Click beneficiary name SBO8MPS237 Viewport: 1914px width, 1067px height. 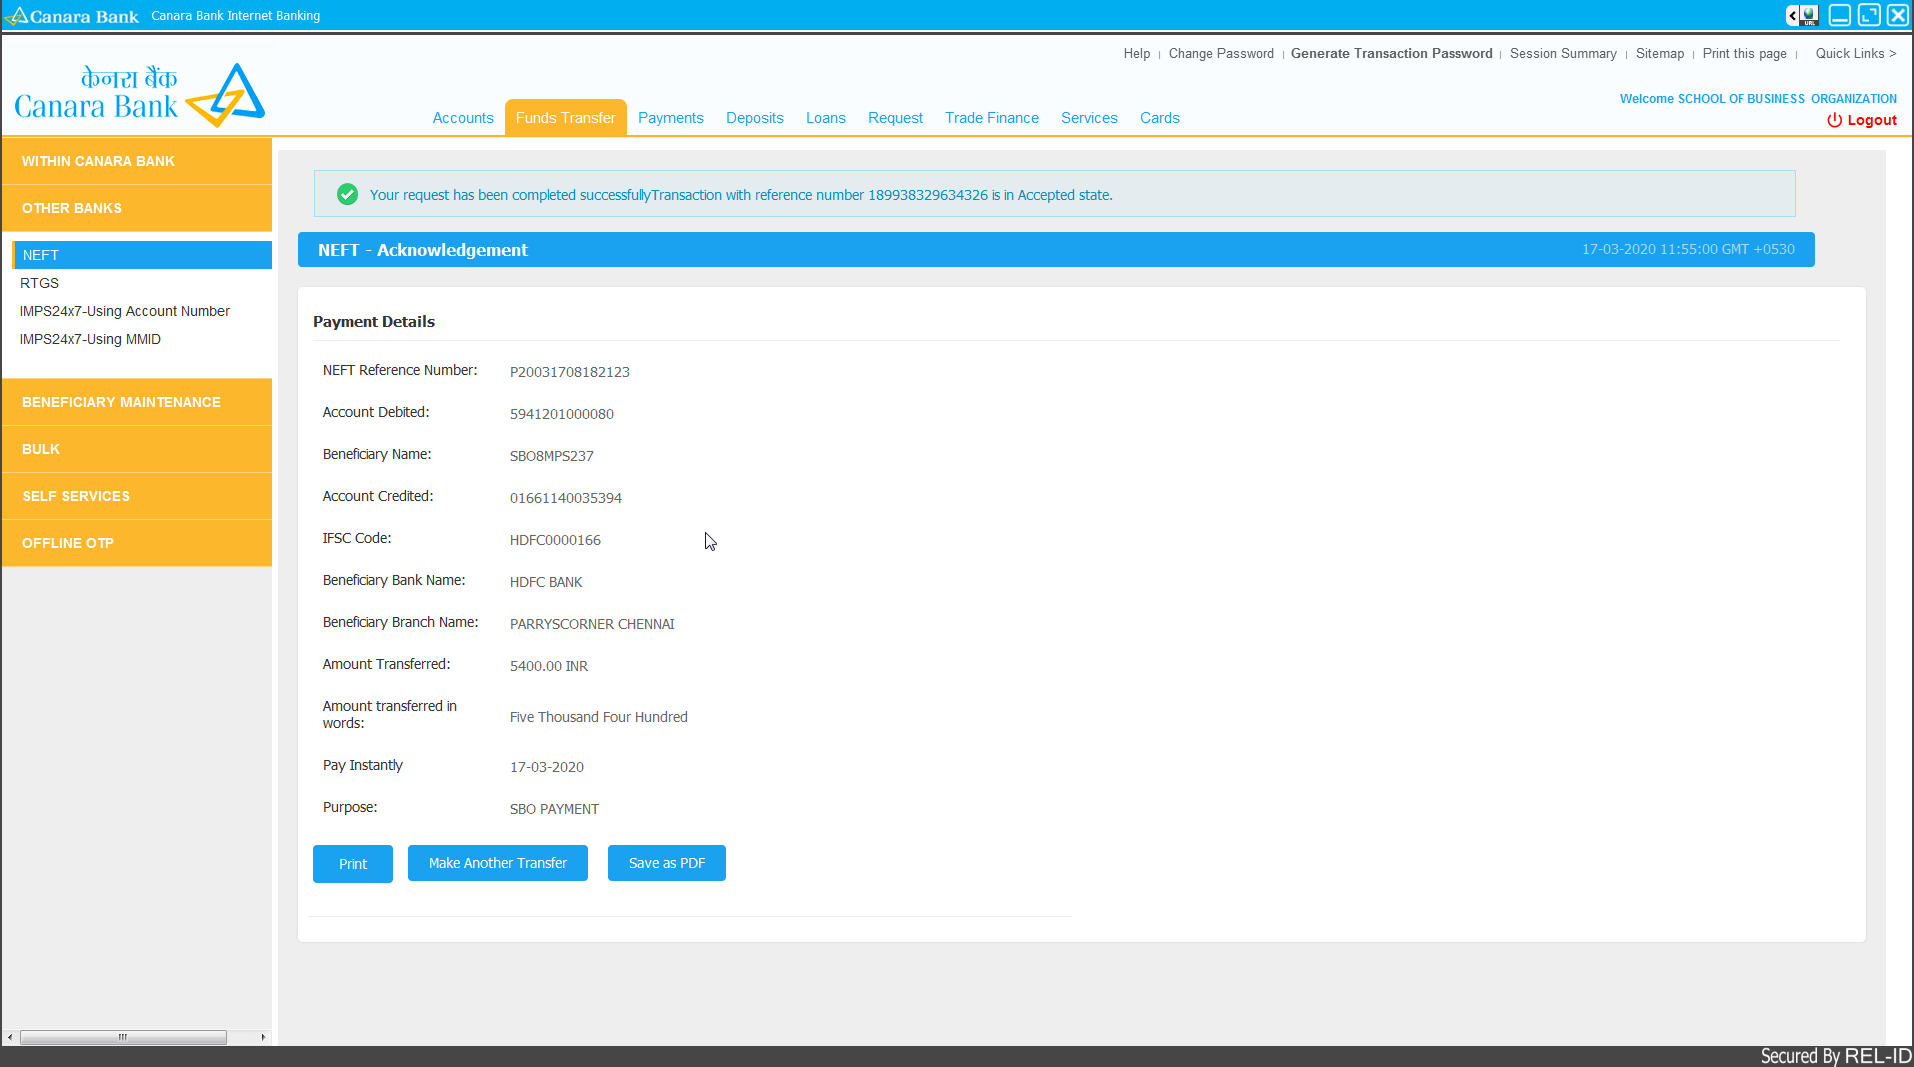552,456
